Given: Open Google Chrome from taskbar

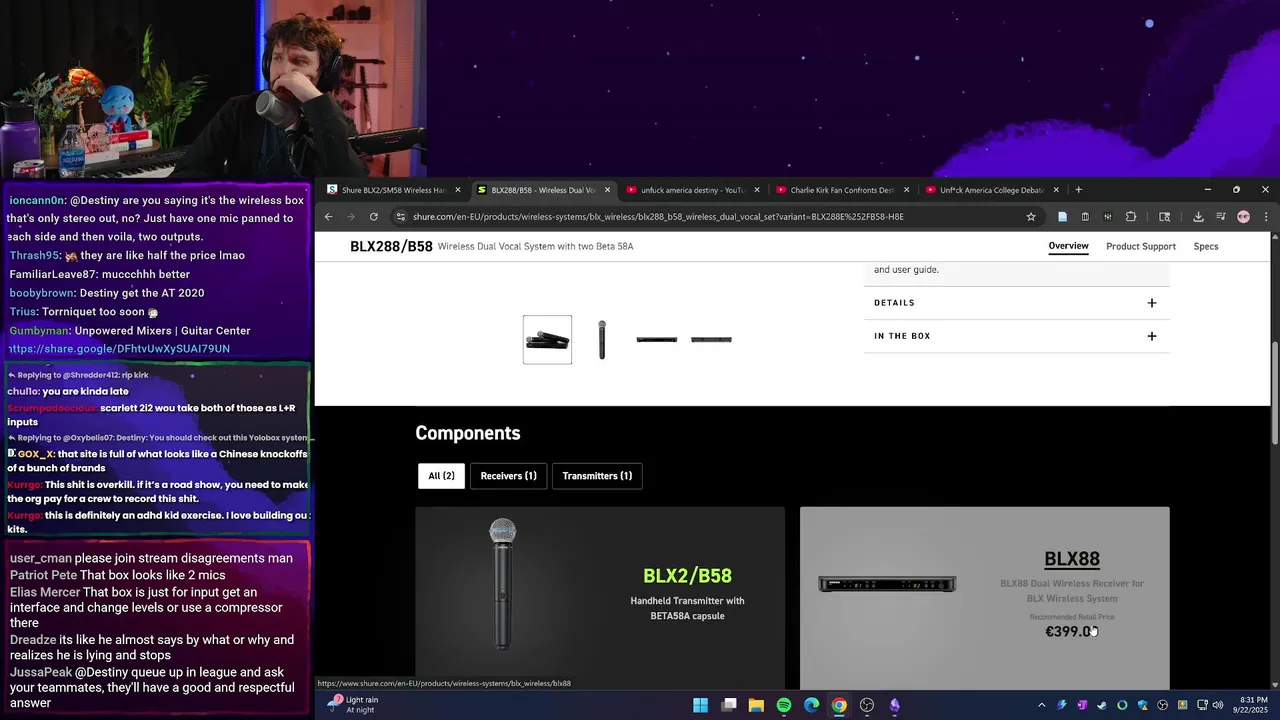Looking at the screenshot, I should pyautogui.click(x=839, y=705).
